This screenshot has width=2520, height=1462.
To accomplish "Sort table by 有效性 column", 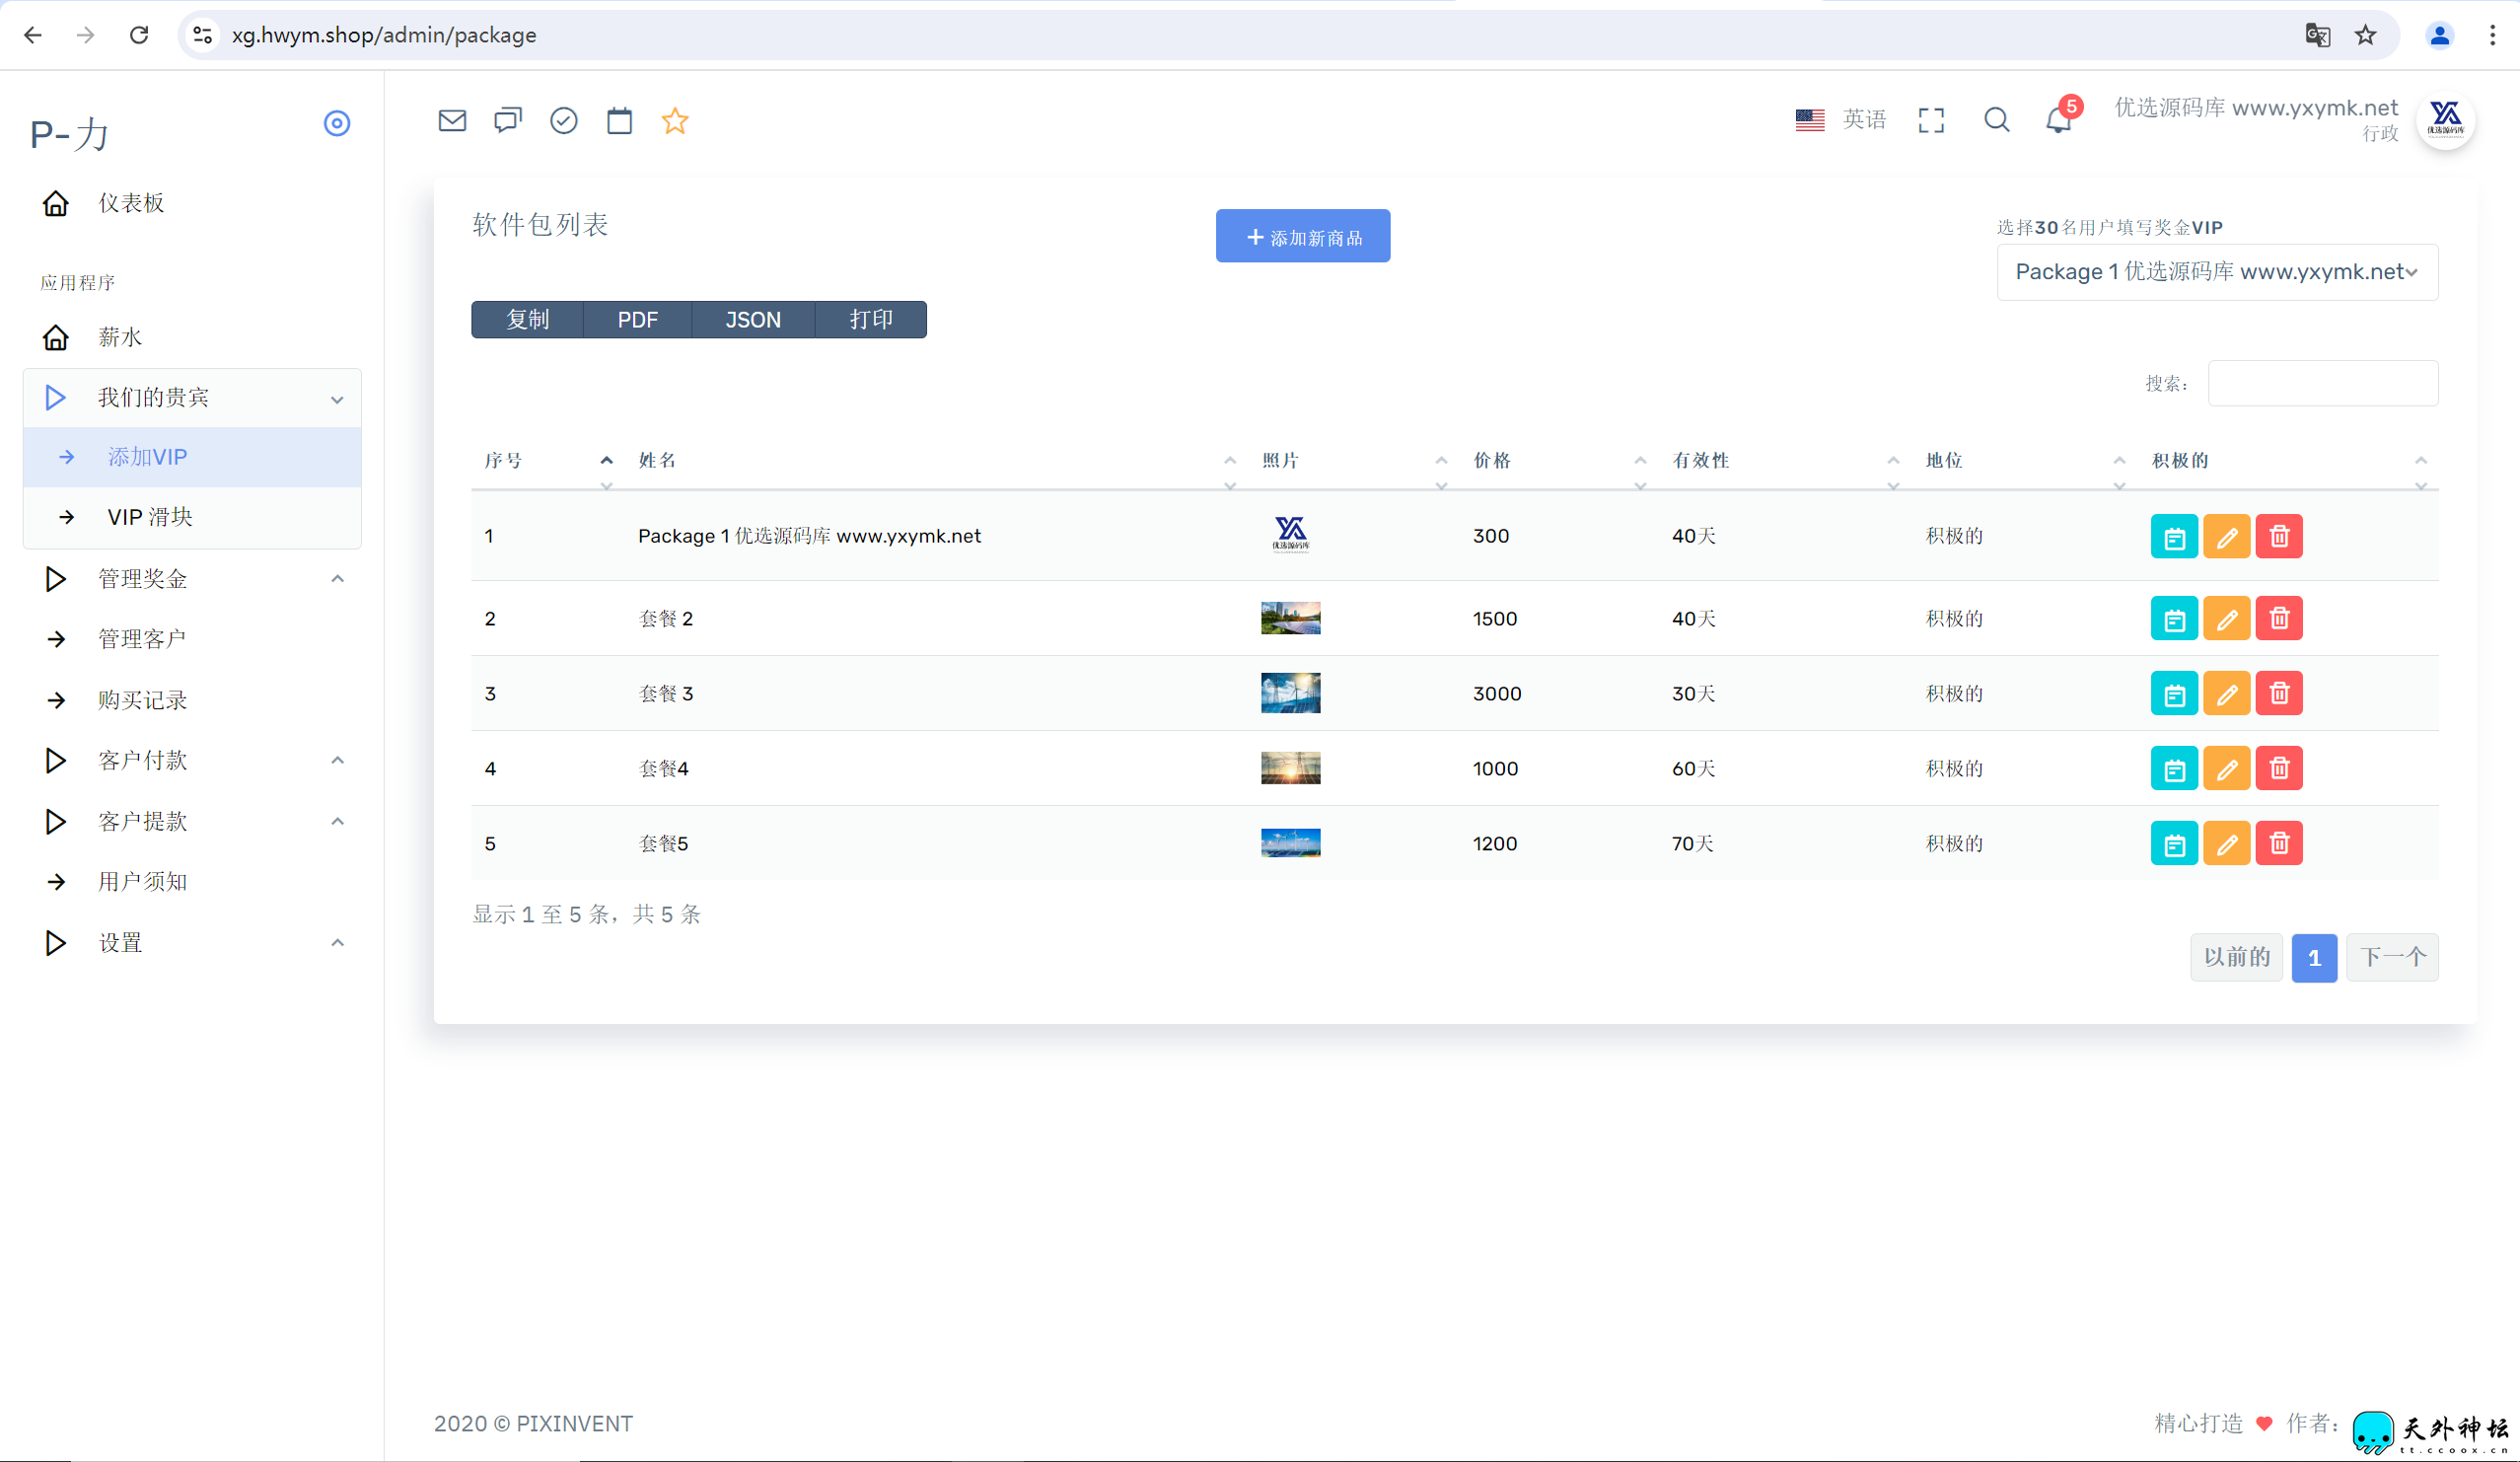I will [1786, 461].
